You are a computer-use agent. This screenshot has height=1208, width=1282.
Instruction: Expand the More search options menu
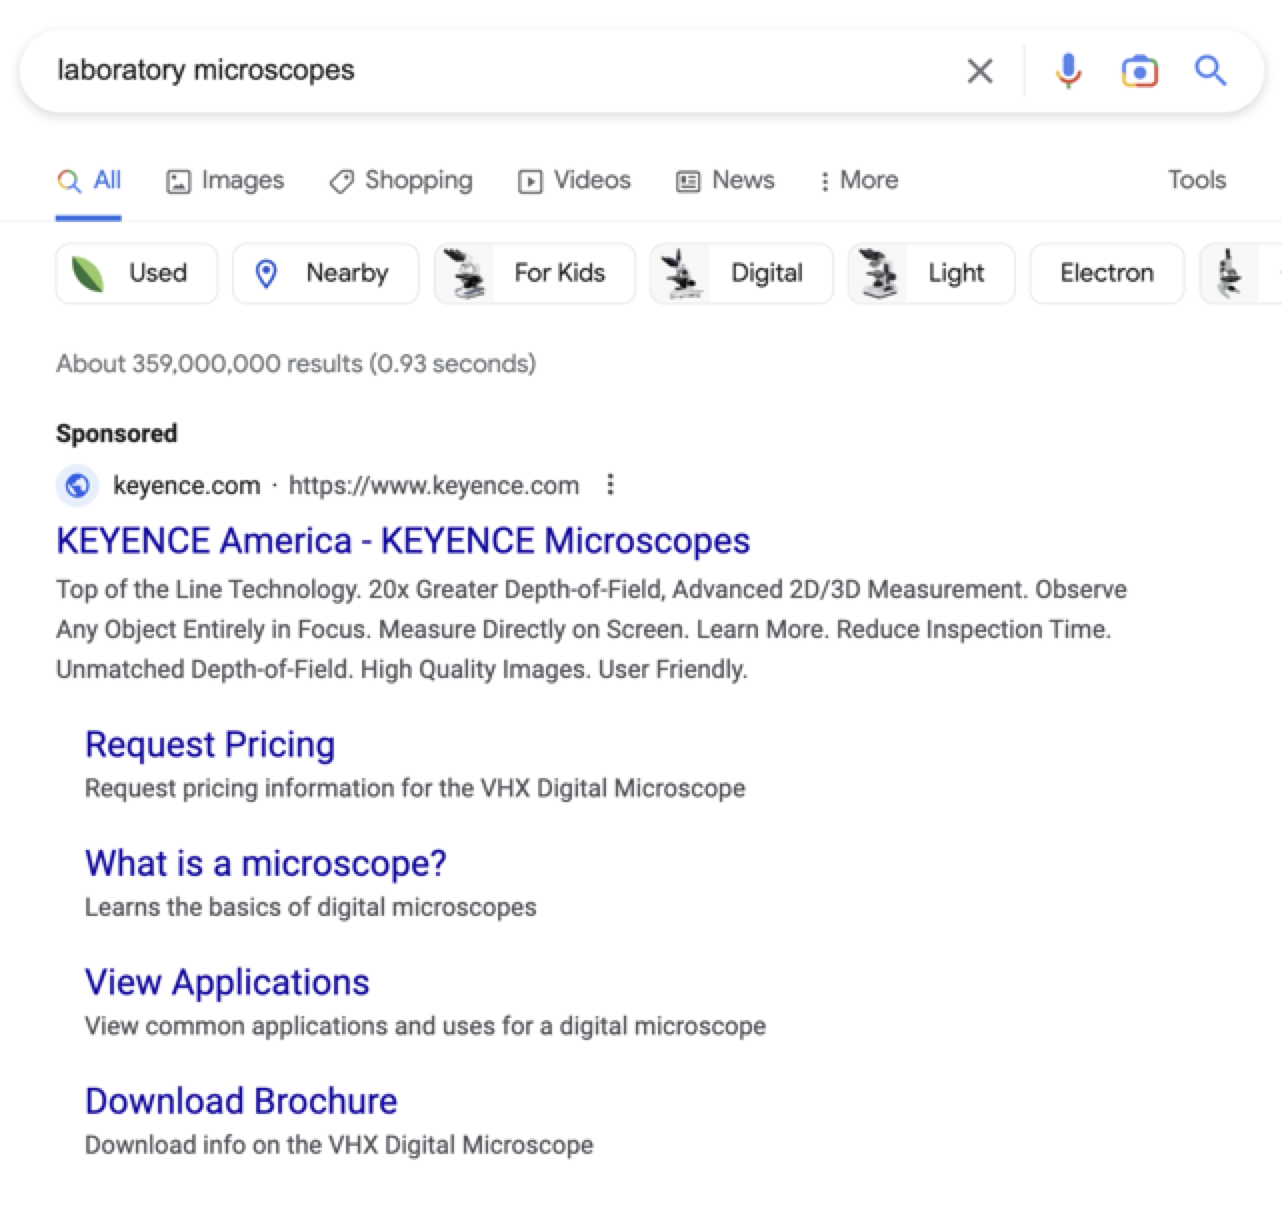pyautogui.click(x=858, y=181)
